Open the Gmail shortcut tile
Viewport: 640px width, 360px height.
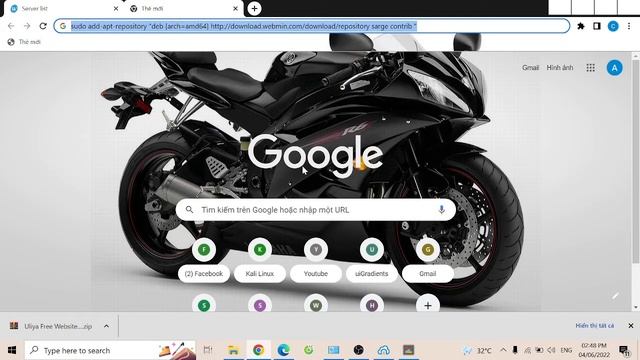428,260
